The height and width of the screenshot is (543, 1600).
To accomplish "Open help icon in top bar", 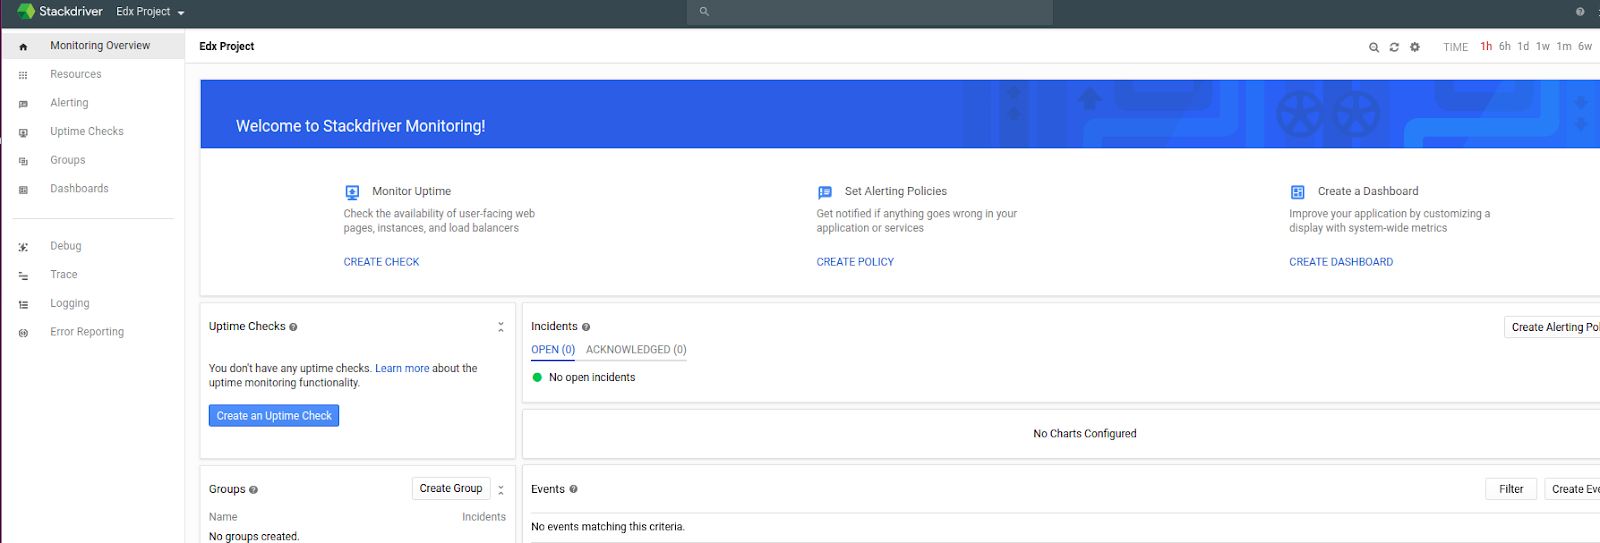I will (1580, 12).
